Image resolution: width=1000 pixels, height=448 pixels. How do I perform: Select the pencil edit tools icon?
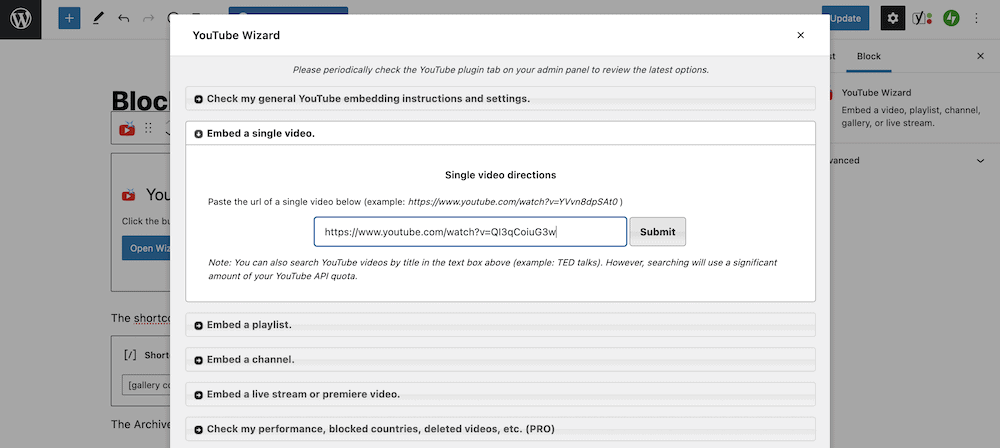[x=97, y=19]
